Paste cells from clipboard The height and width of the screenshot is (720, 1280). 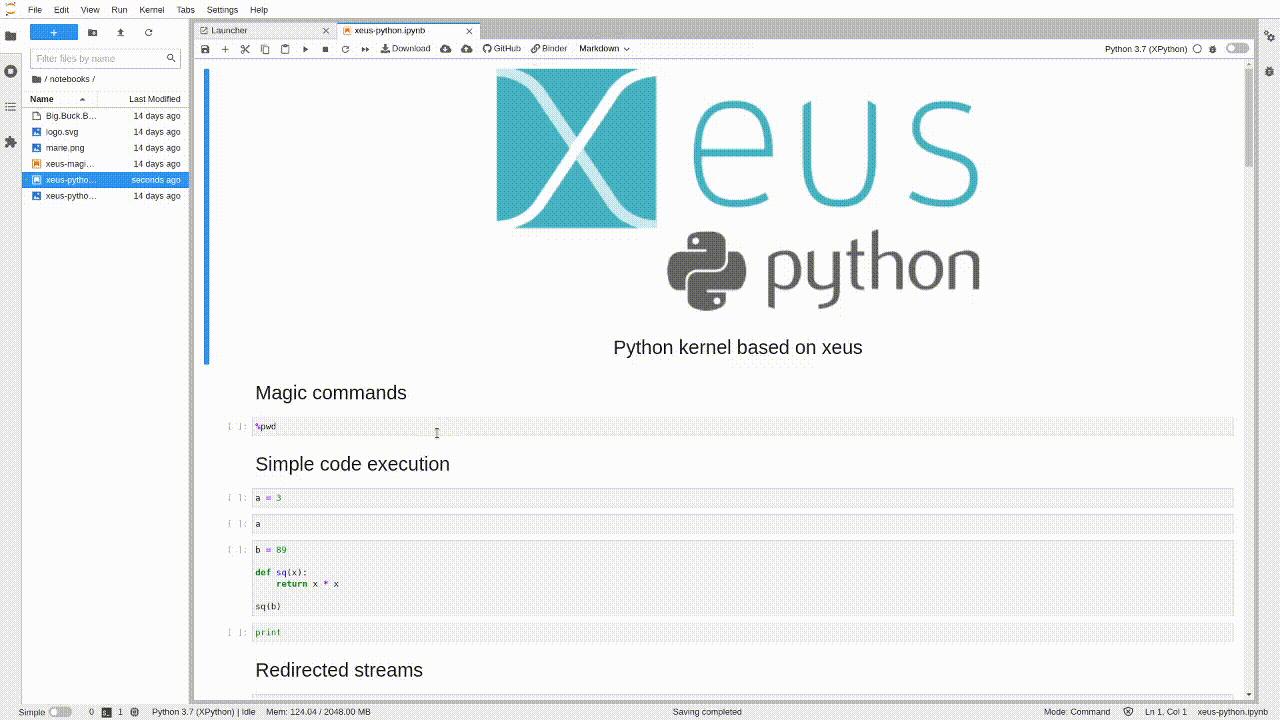coord(285,49)
